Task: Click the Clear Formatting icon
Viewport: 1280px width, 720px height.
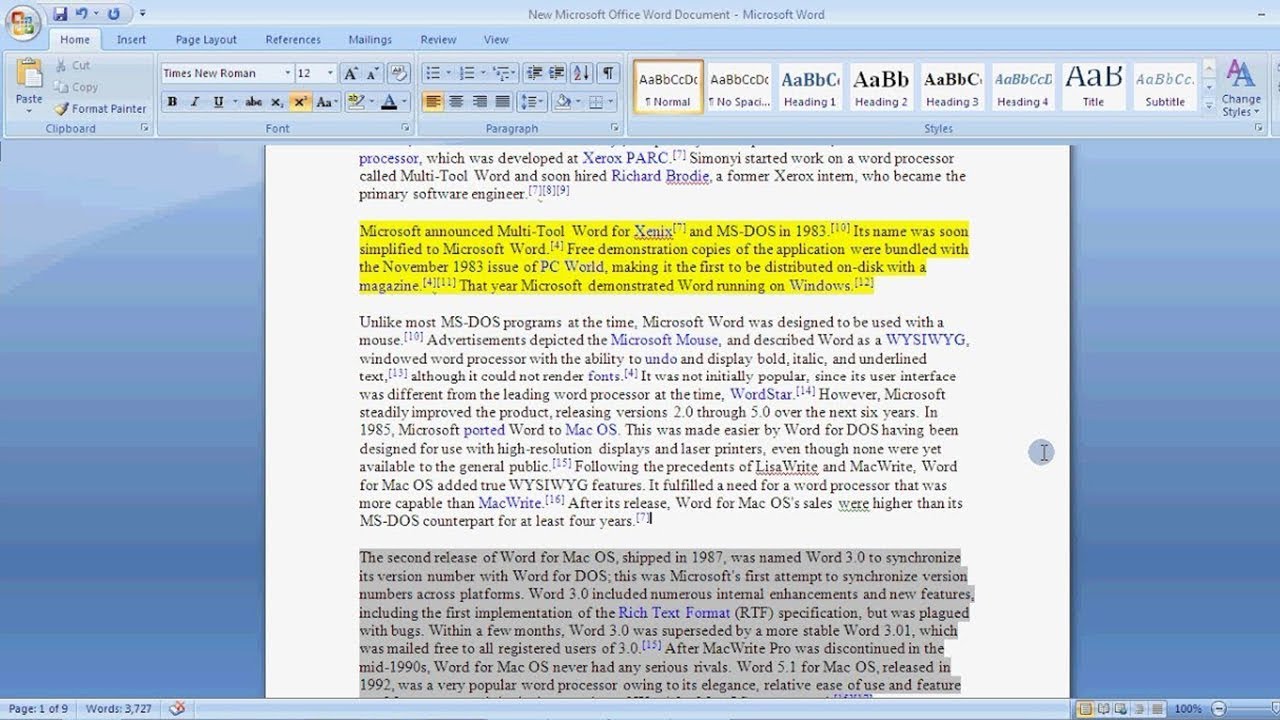Action: click(x=399, y=73)
